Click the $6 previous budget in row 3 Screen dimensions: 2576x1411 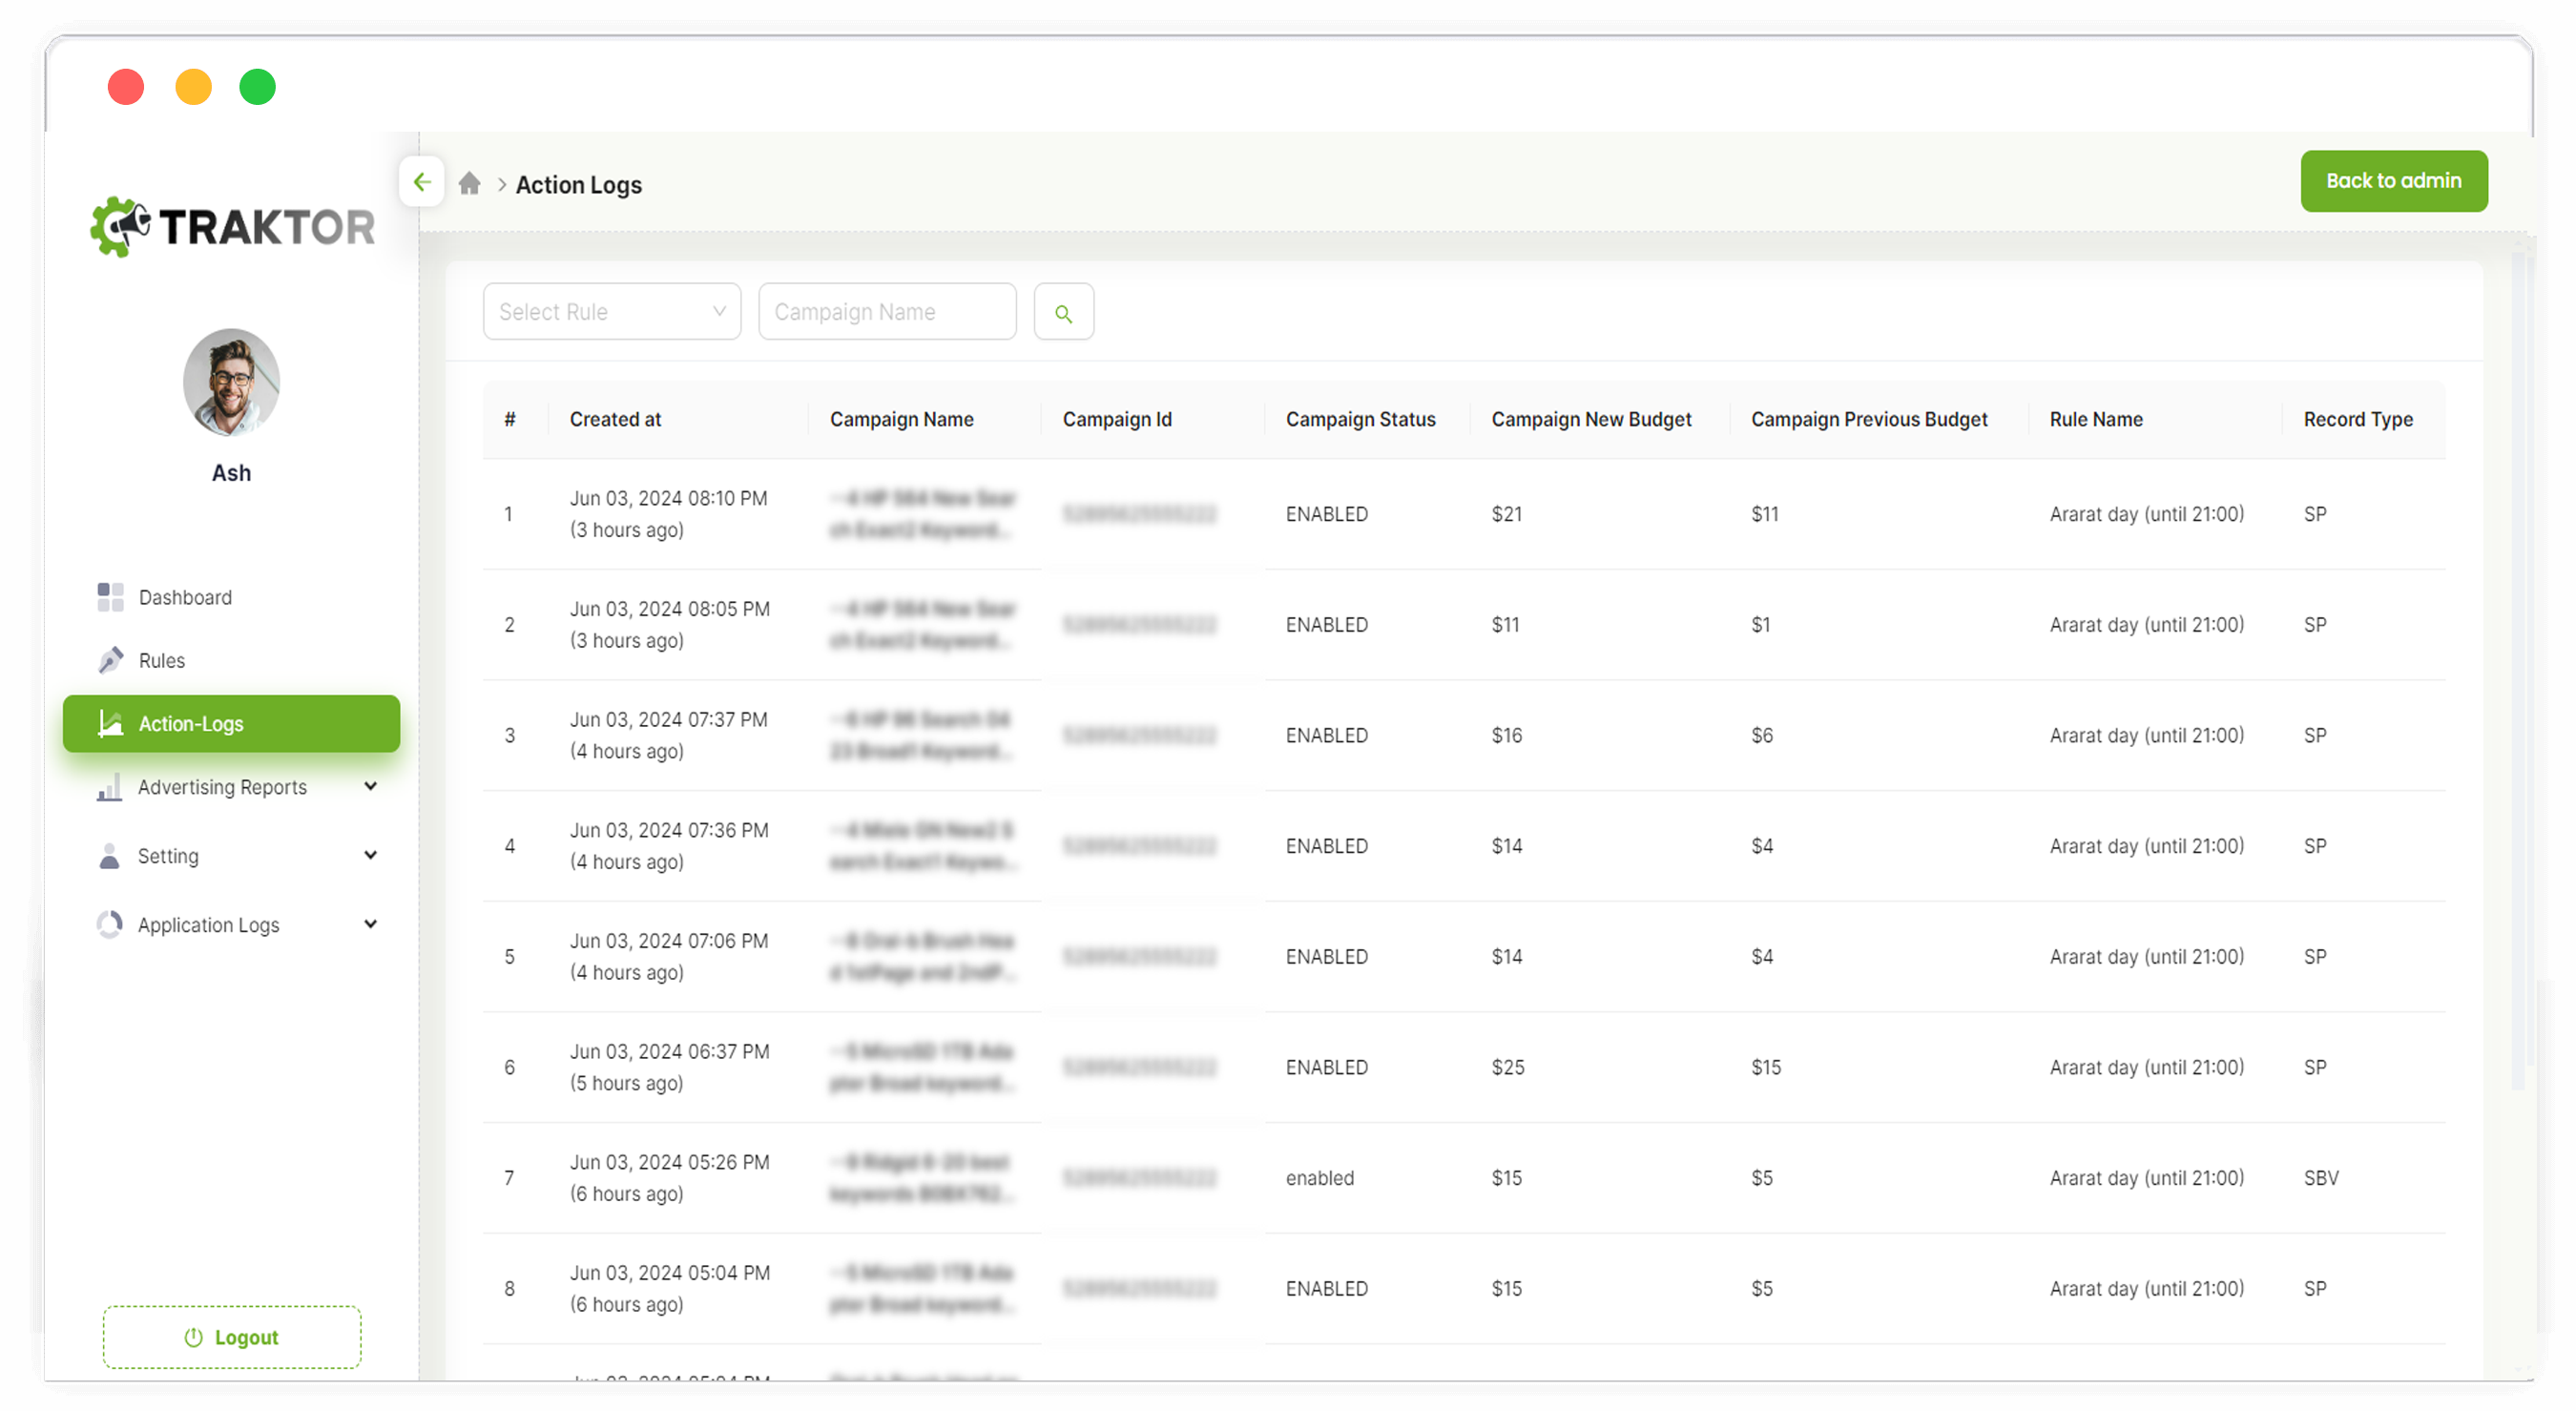(x=1762, y=735)
